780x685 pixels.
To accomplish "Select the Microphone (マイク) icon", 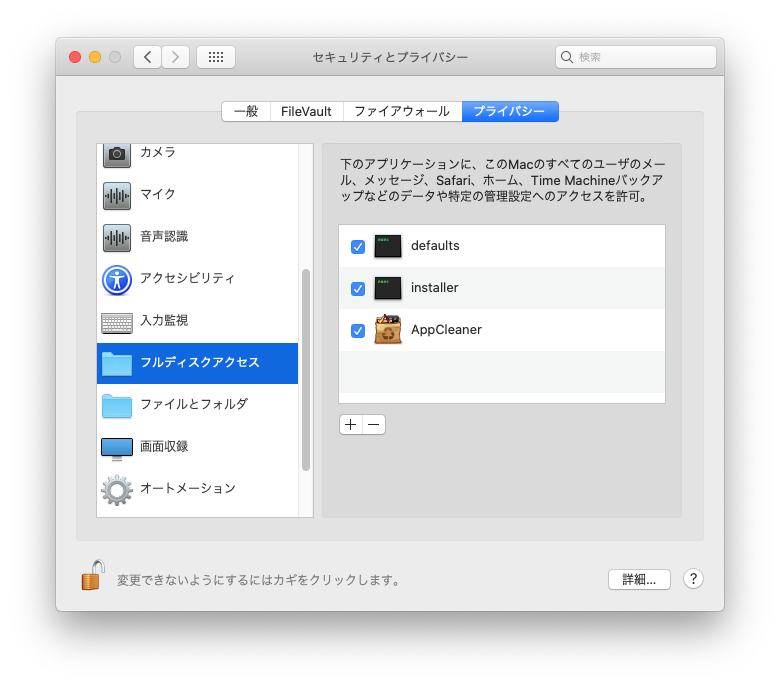I will [x=117, y=195].
